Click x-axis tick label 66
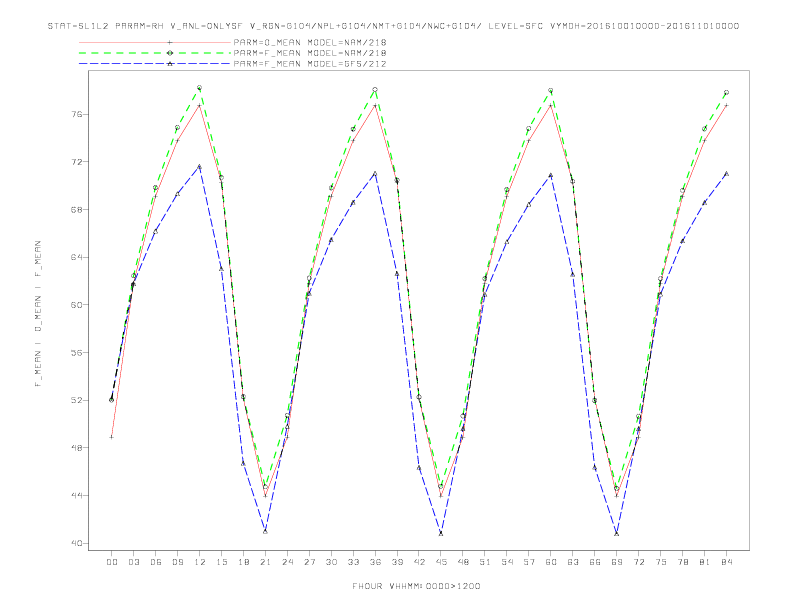Screen dimensions: 792x612 click(x=595, y=562)
